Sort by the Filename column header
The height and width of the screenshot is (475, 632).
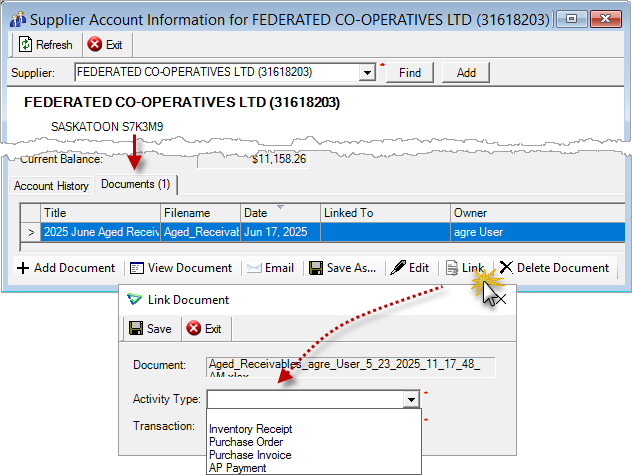coord(200,213)
